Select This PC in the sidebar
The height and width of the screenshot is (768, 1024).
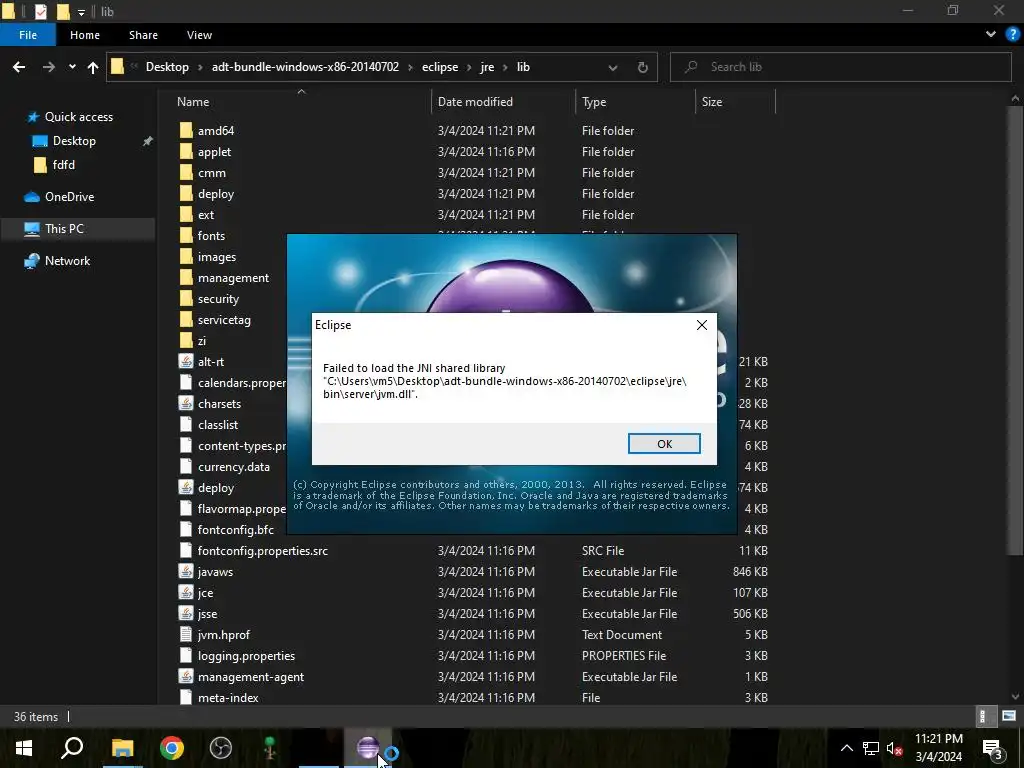point(64,229)
